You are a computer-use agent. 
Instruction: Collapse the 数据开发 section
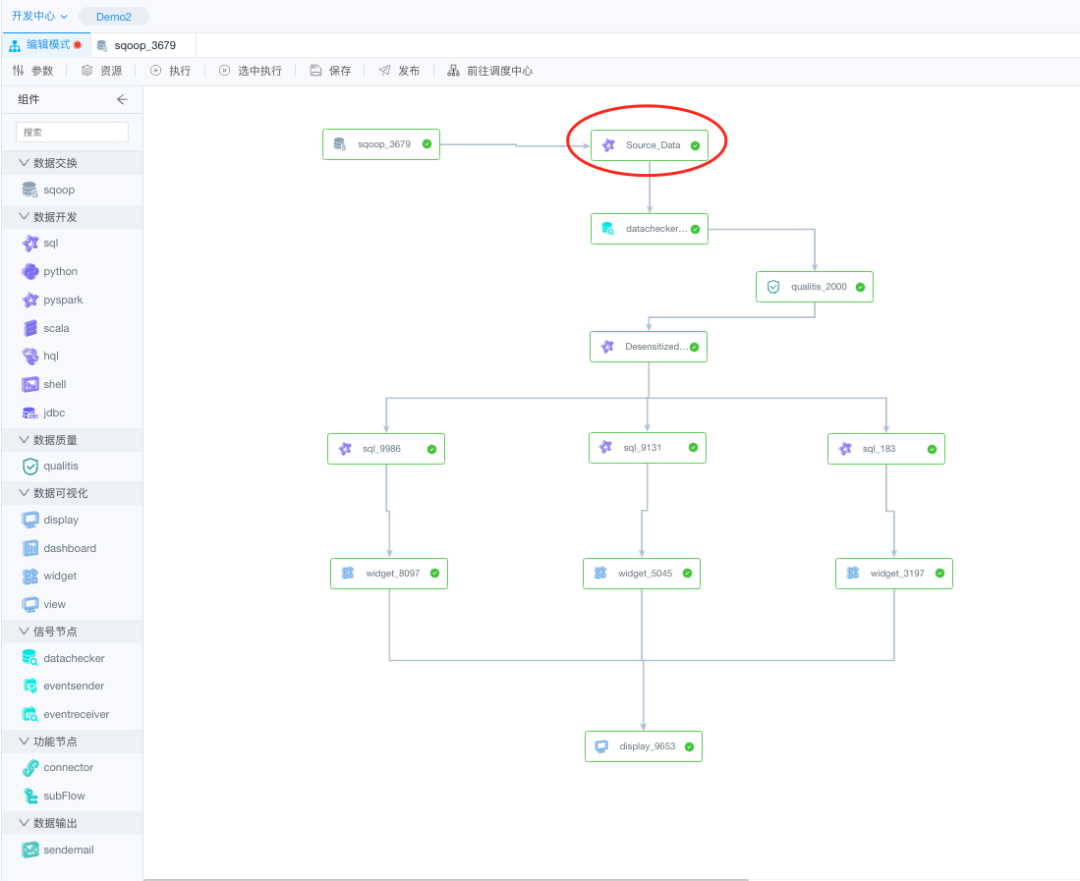tap(48, 217)
